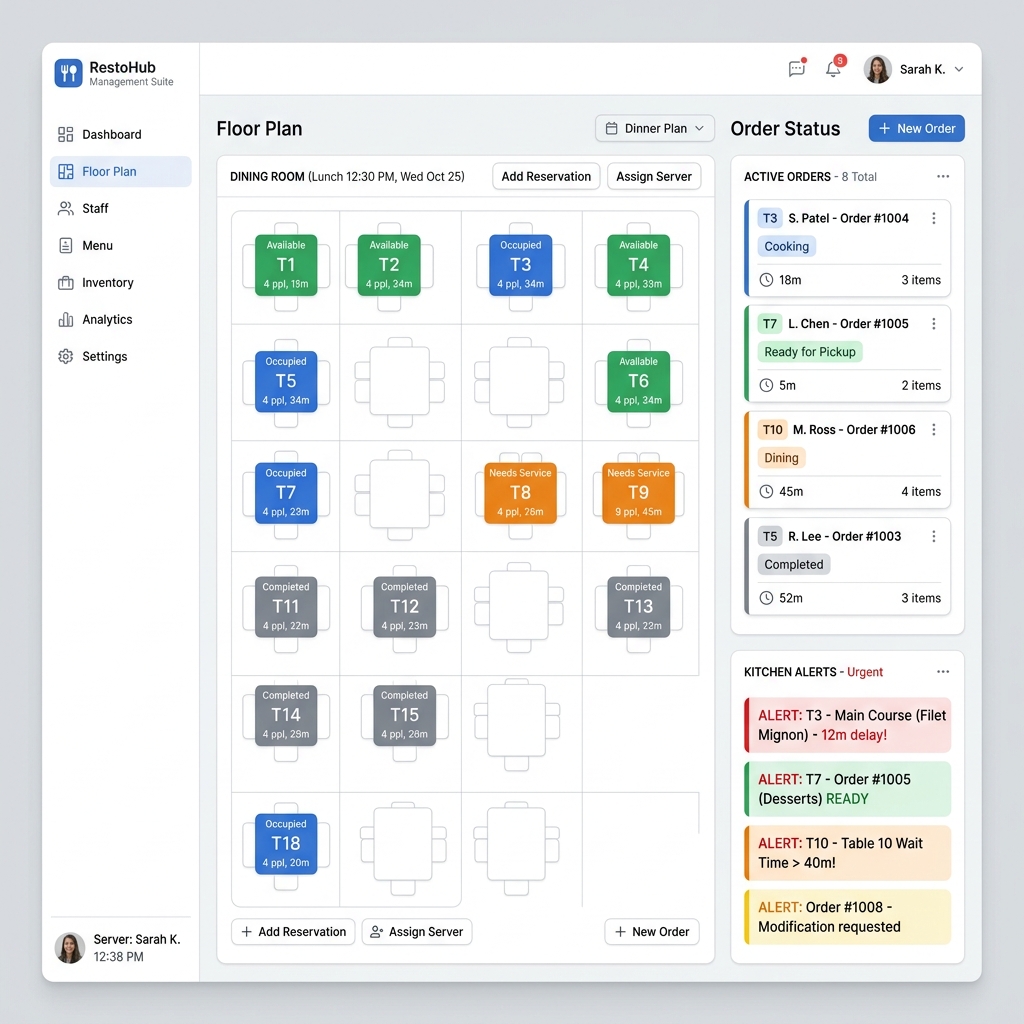Screen dimensions: 1024x1024
Task: Click the 45m clock icon on Order #1006
Action: pos(766,492)
